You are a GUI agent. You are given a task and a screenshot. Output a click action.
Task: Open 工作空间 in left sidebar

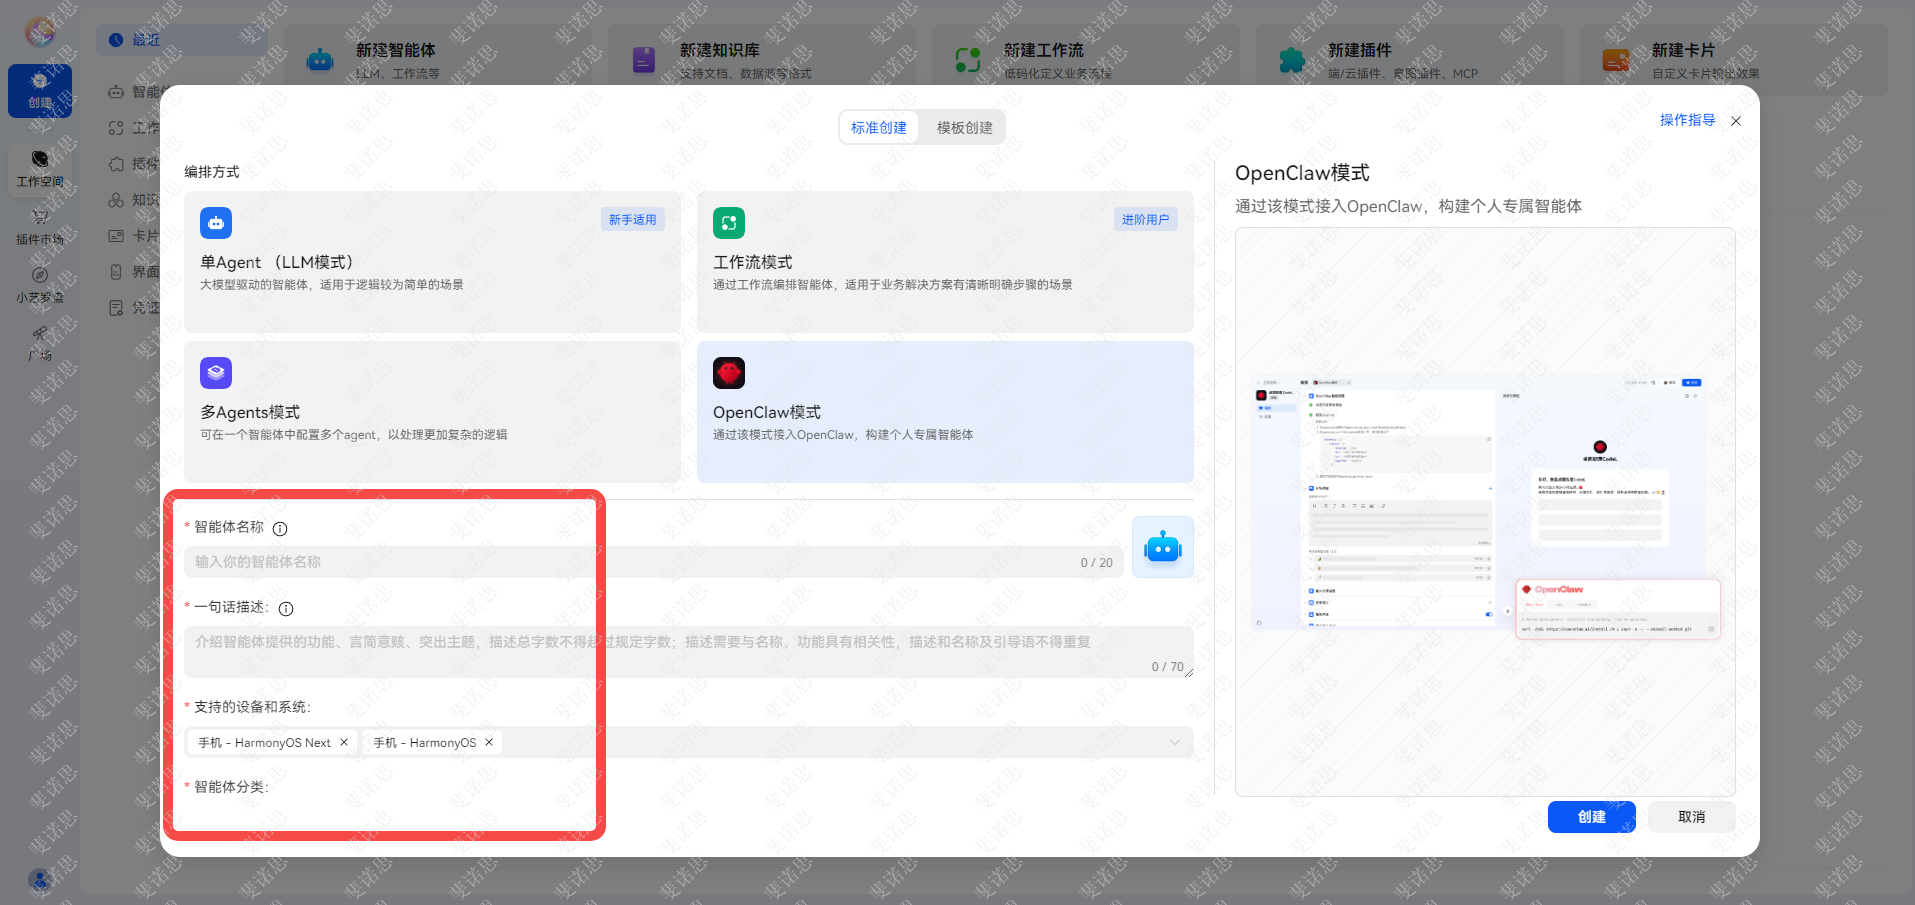tap(40, 168)
